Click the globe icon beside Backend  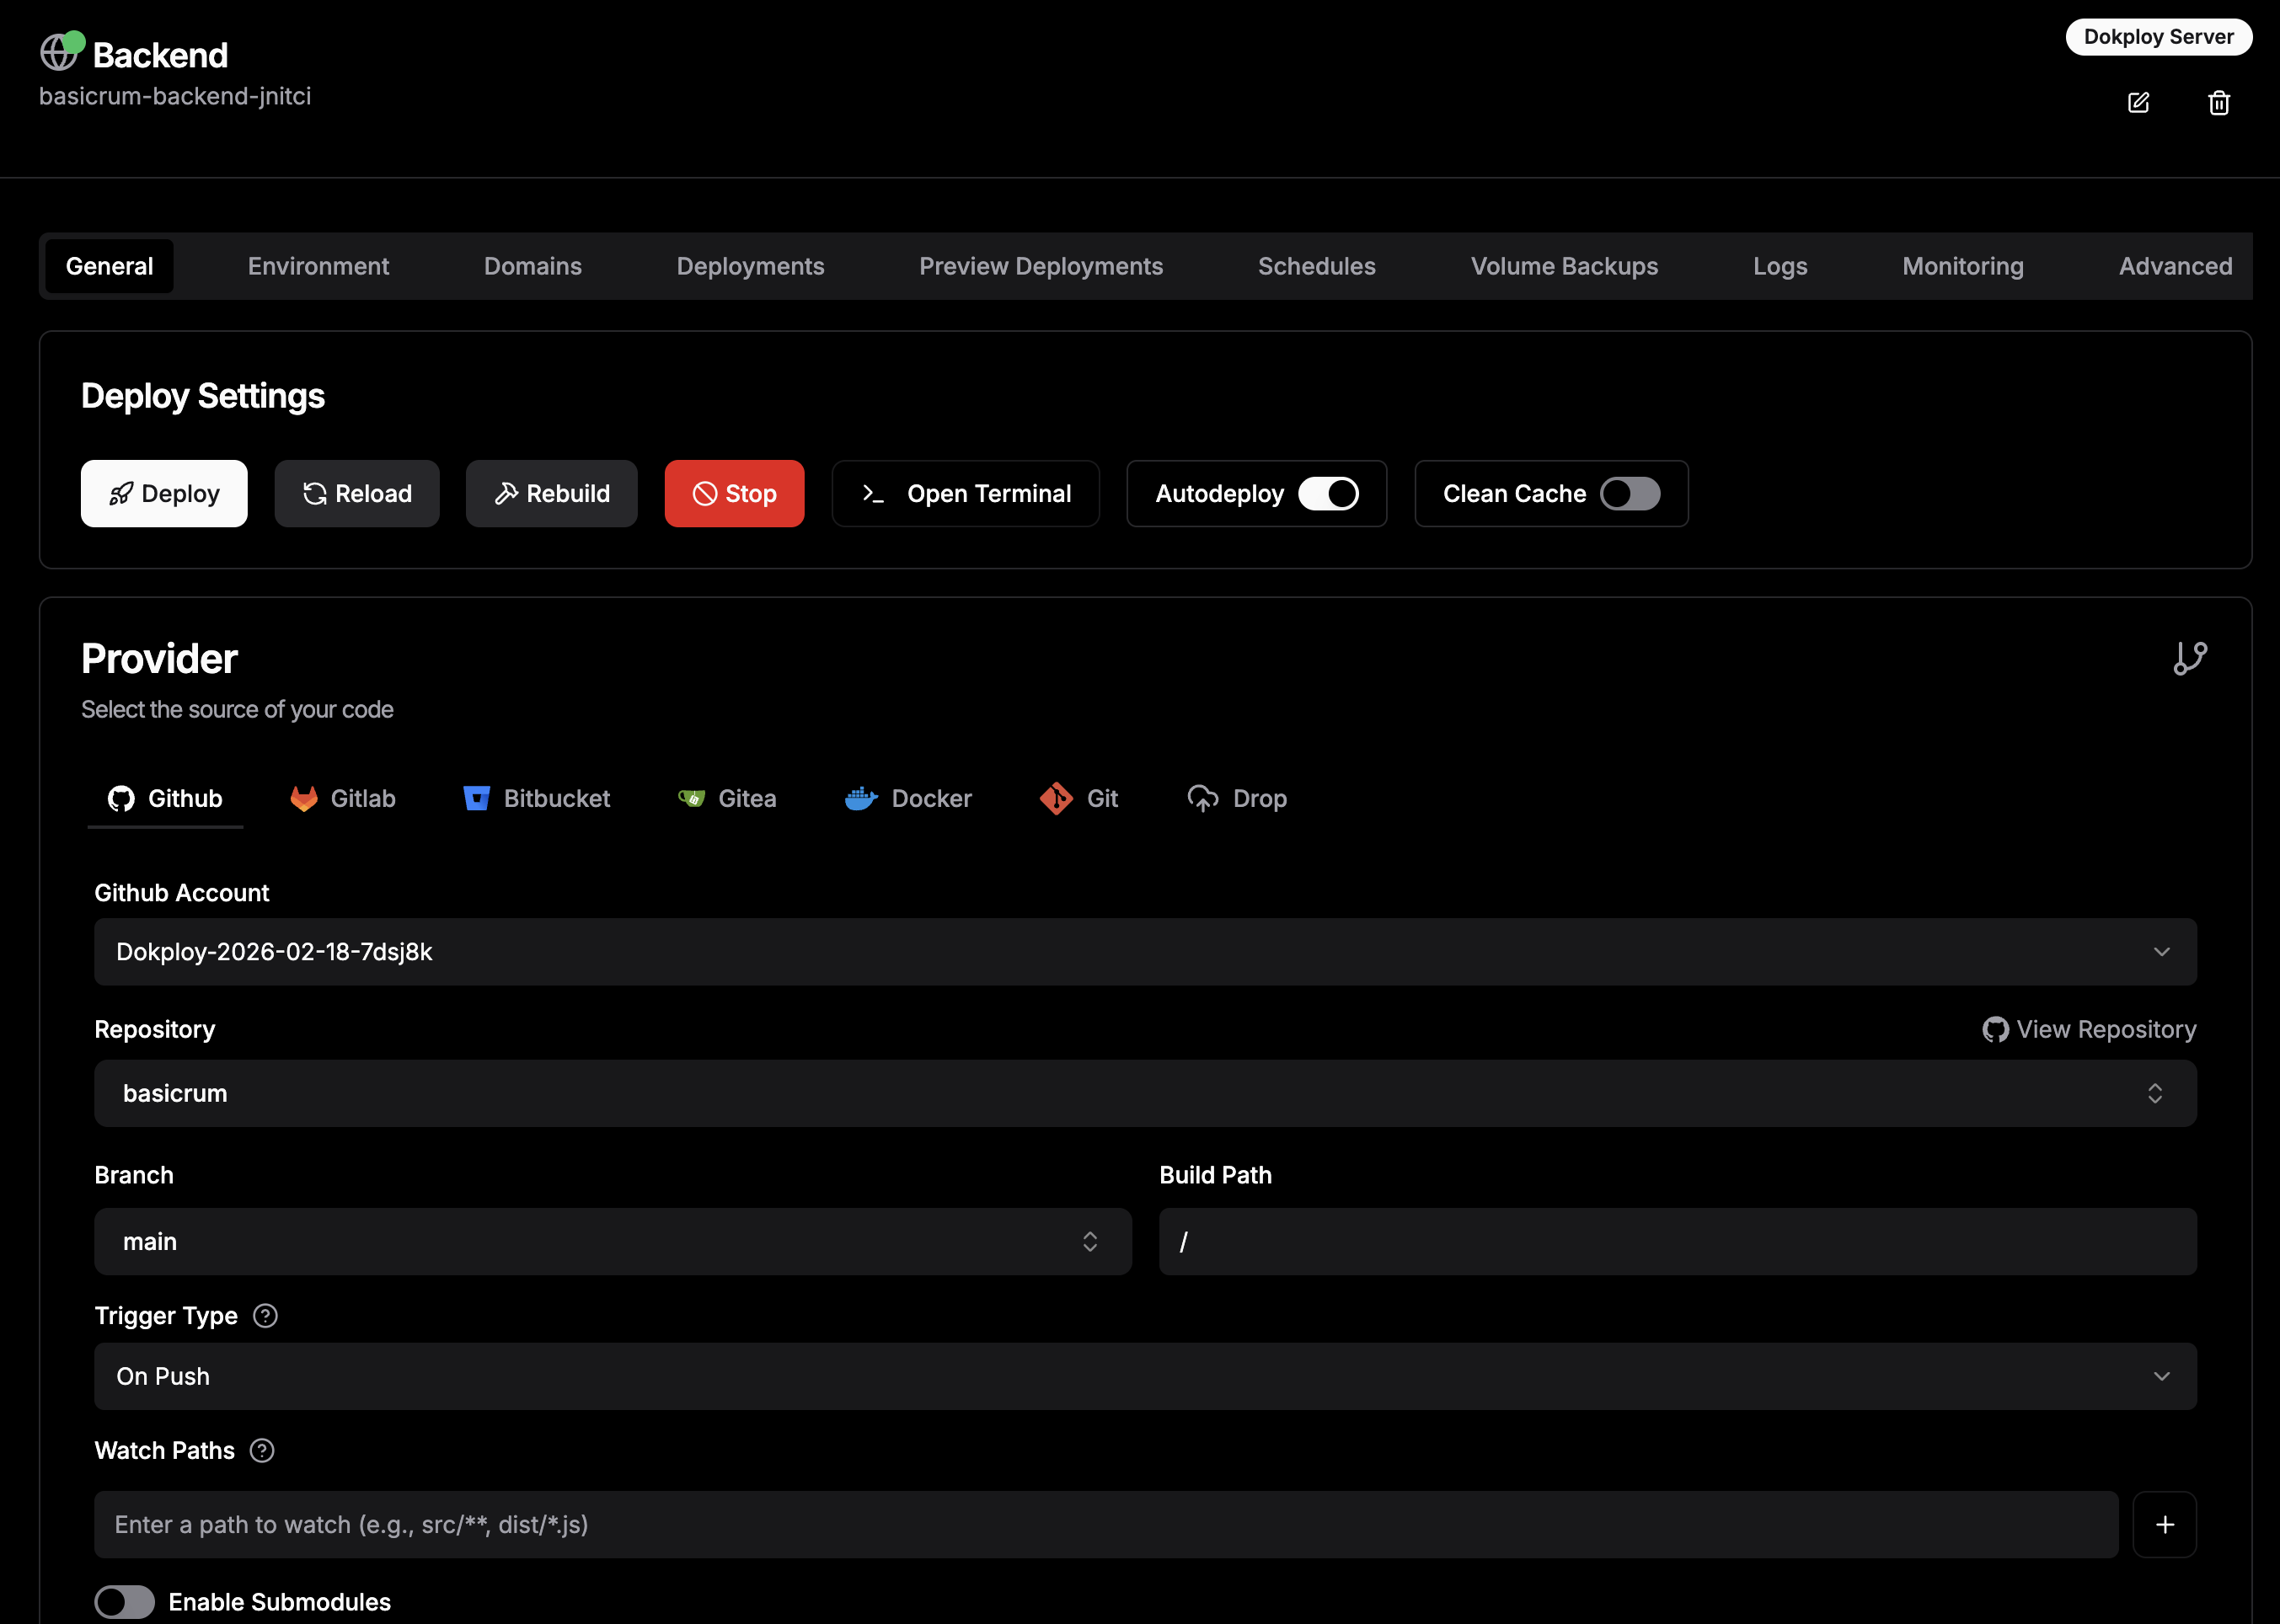click(x=59, y=53)
